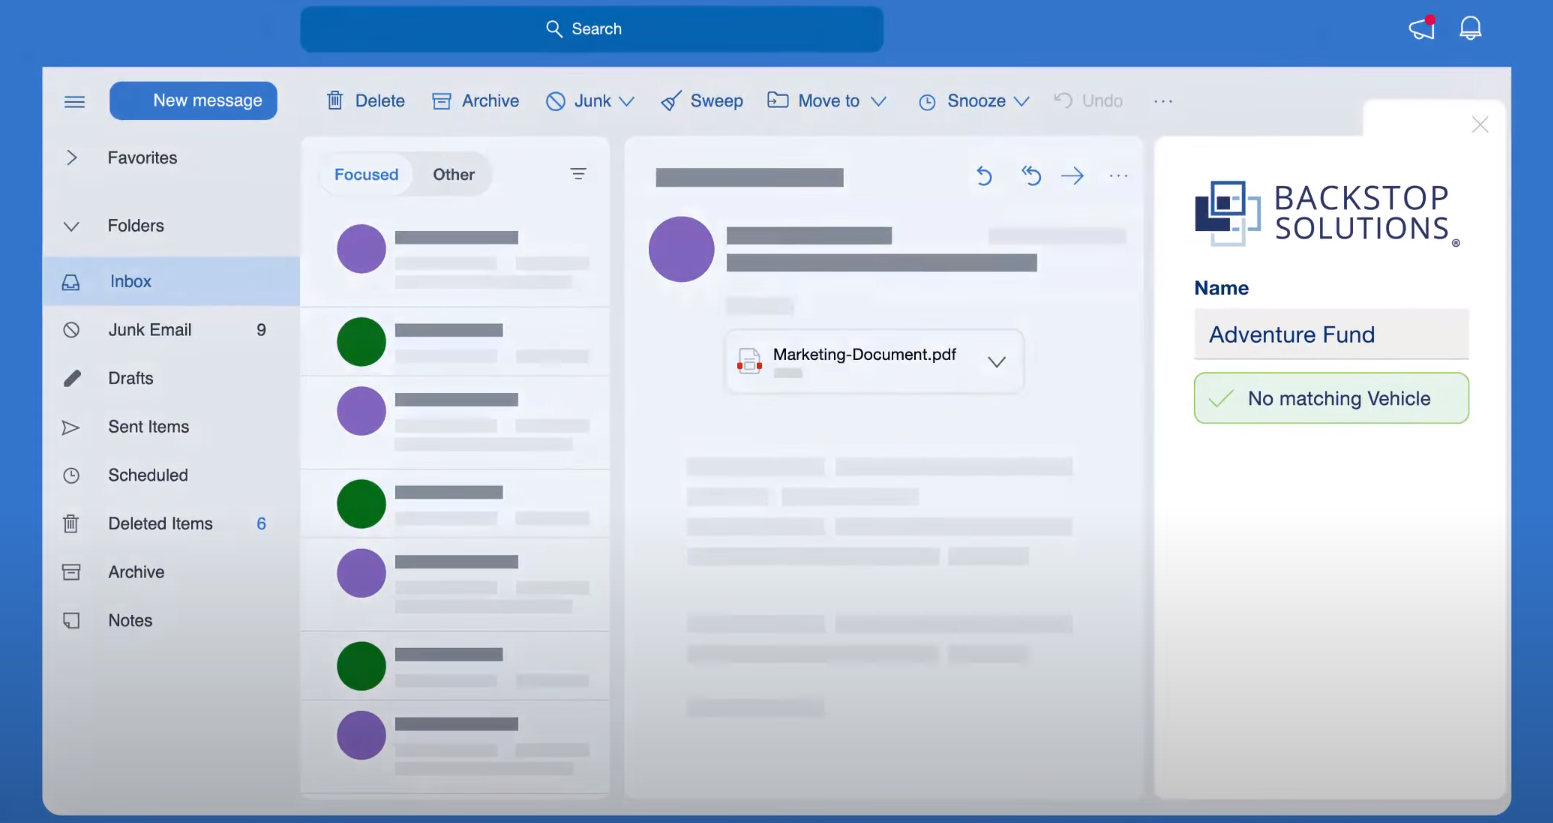1553x823 pixels.
Task: Open the Snooze options dropdown
Action: [1022, 100]
